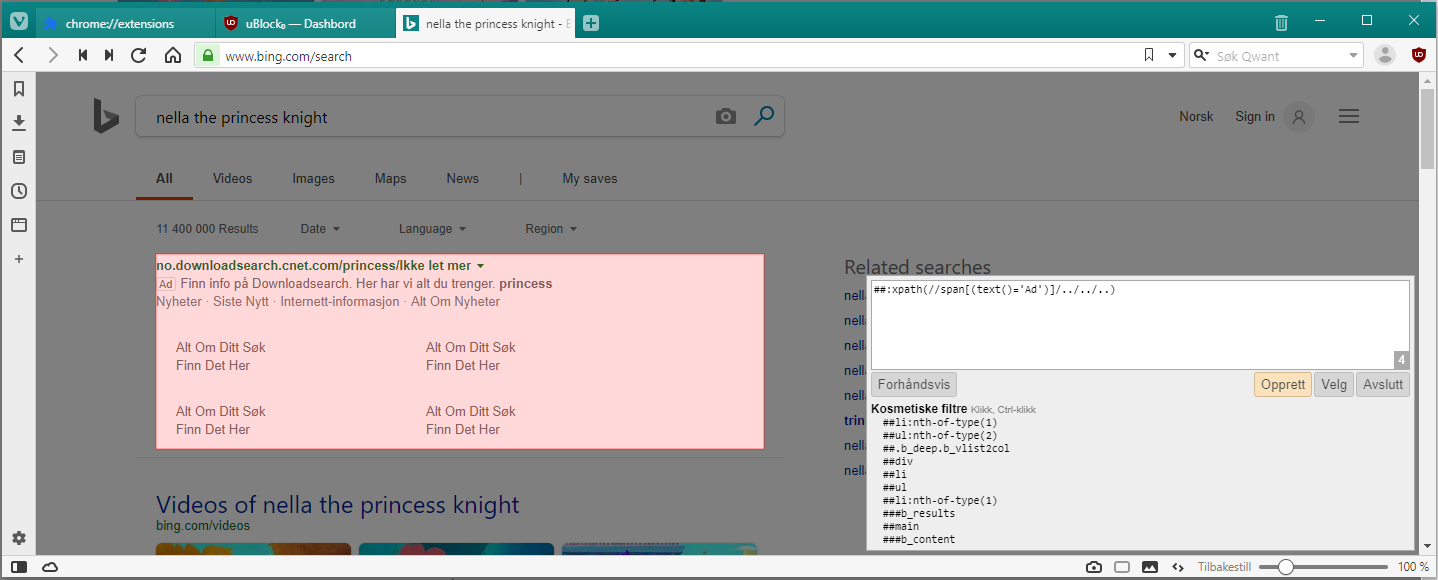Open the address bar history dropdown arrow

tap(1173, 56)
